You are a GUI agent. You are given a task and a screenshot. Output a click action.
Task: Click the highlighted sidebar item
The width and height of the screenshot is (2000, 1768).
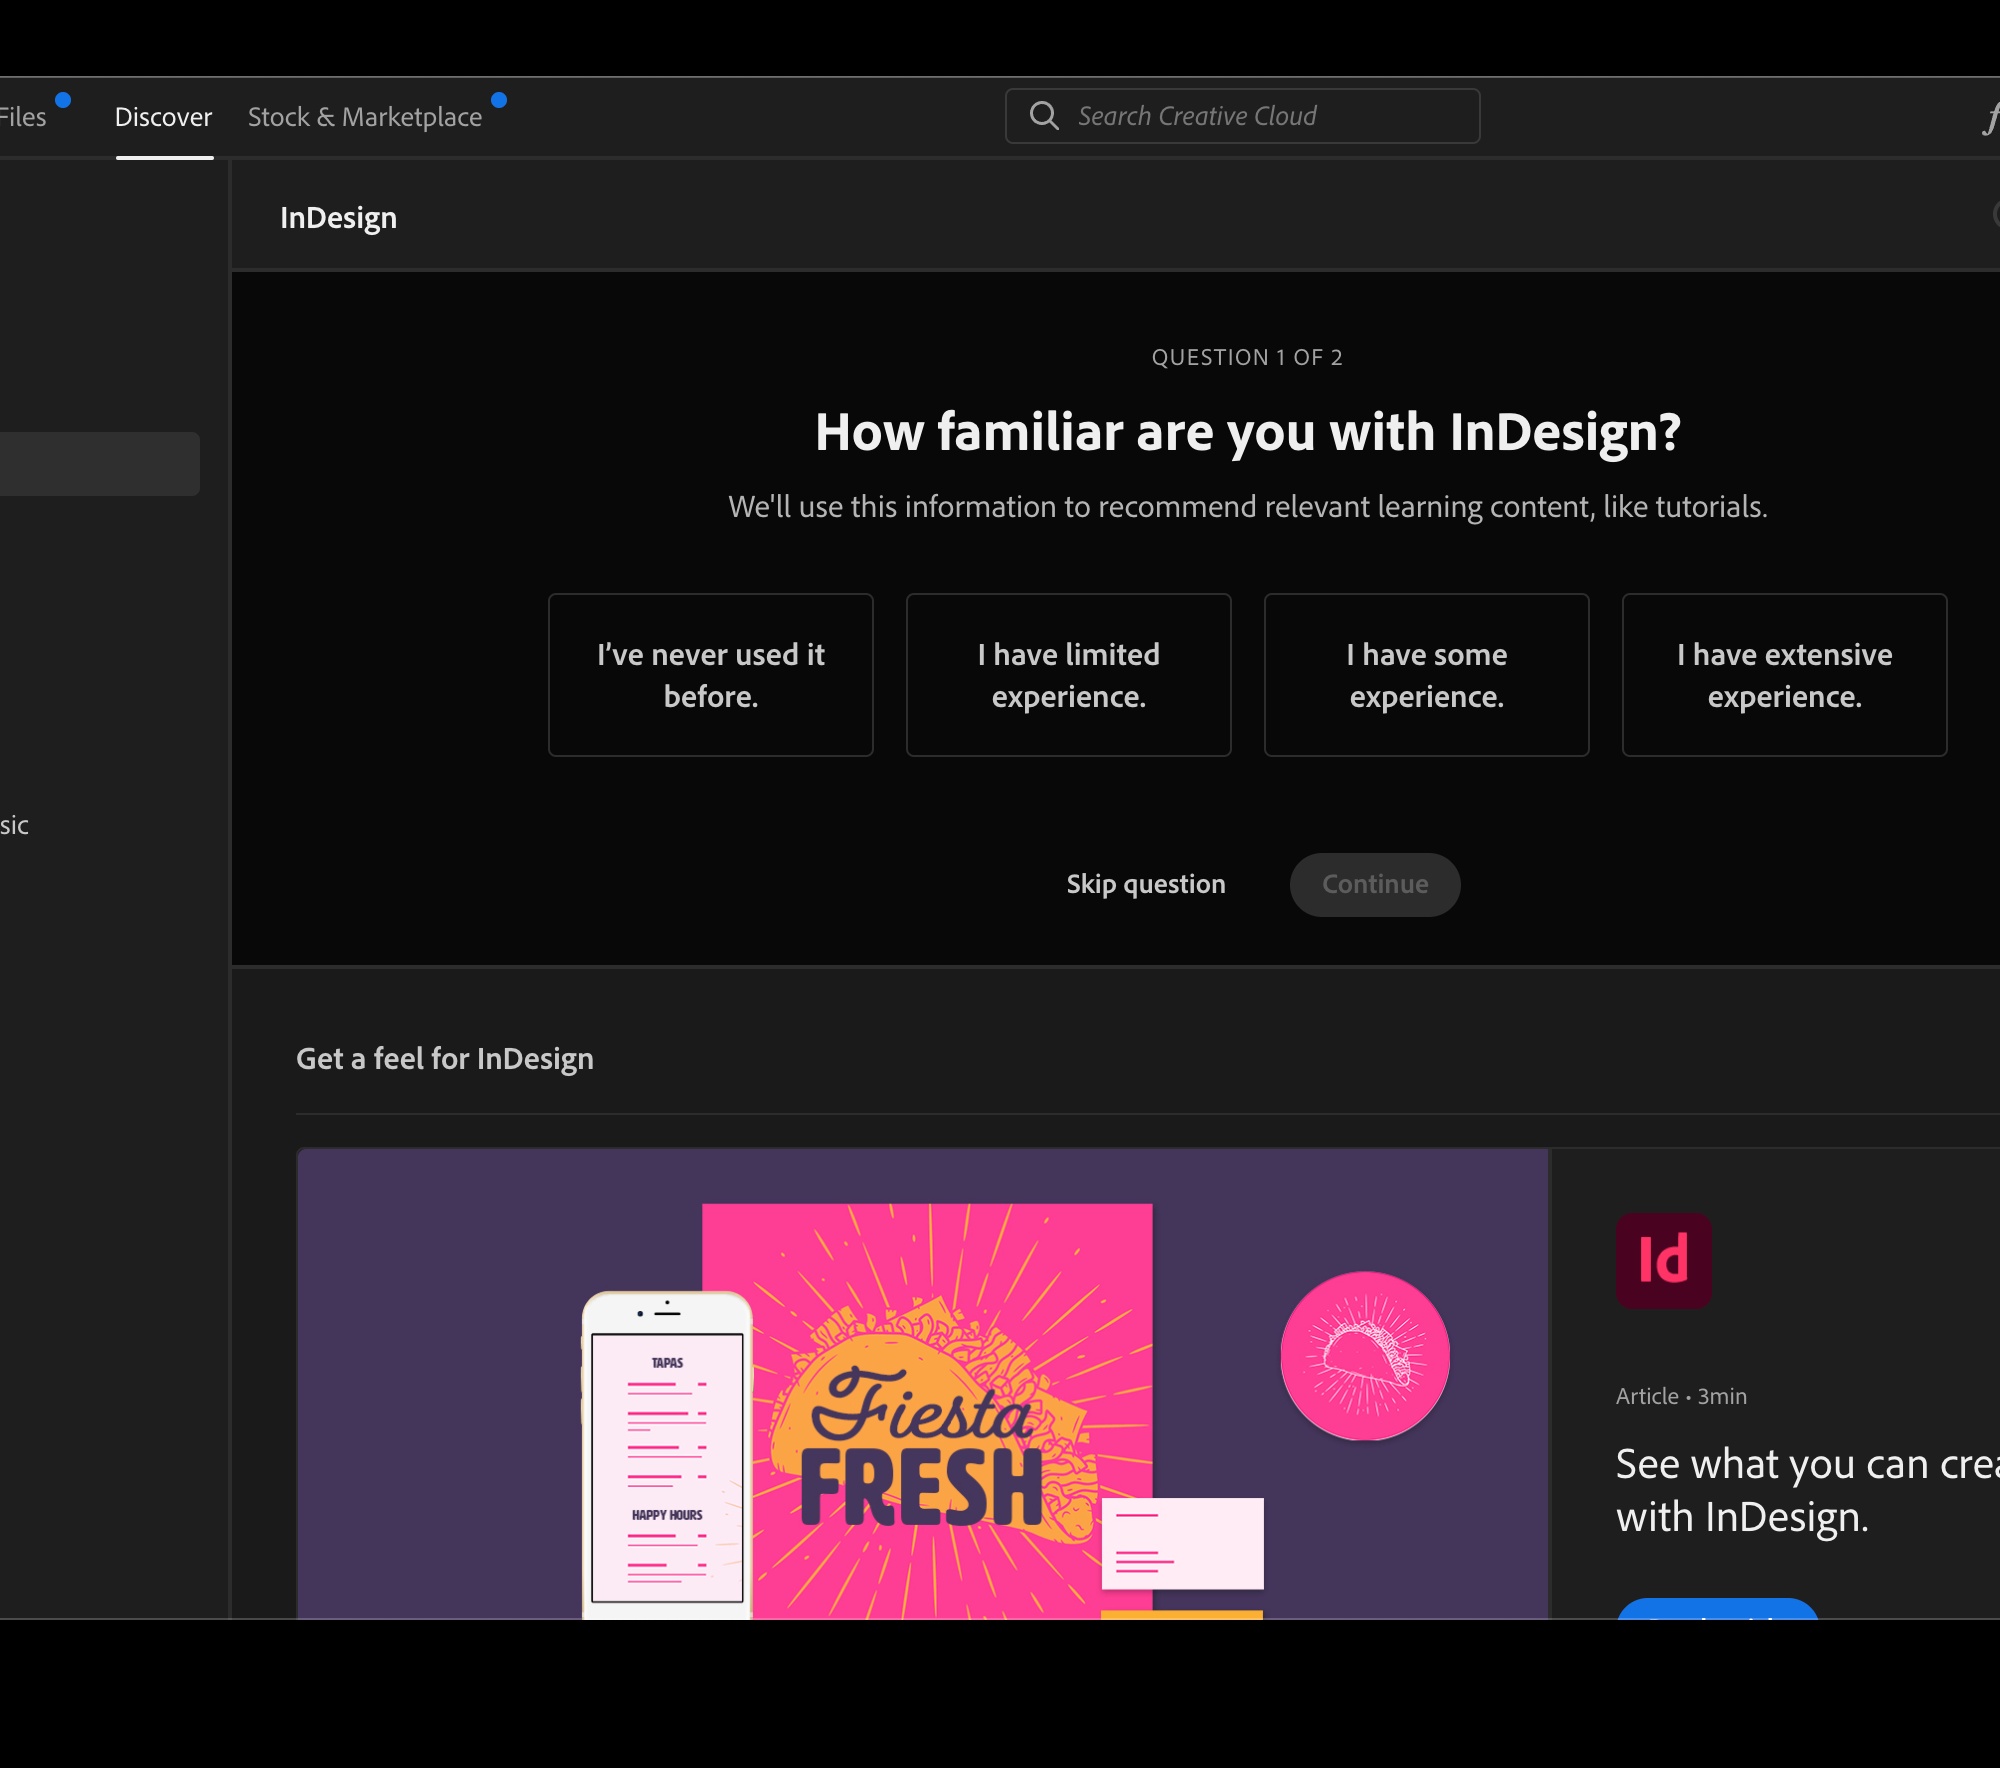[100, 464]
